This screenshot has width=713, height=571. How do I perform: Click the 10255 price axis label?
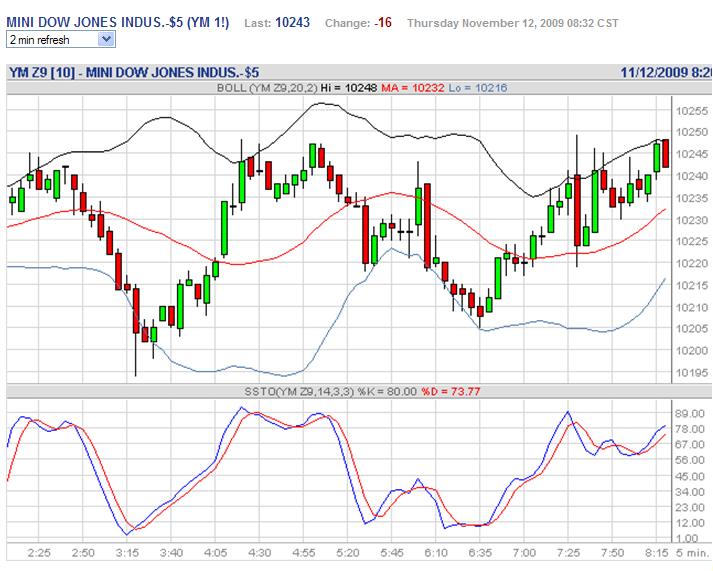[692, 111]
